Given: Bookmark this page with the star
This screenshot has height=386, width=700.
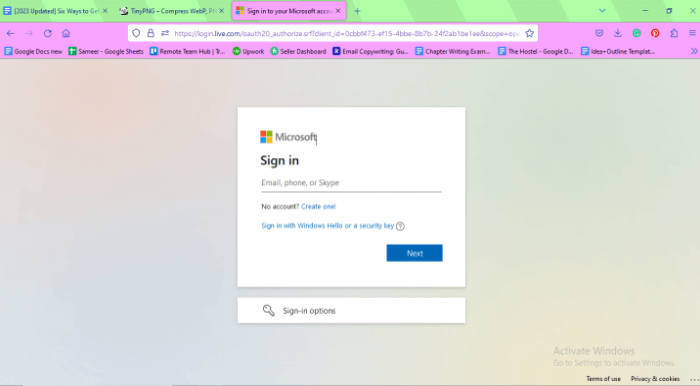Looking at the screenshot, I should tap(529, 33).
